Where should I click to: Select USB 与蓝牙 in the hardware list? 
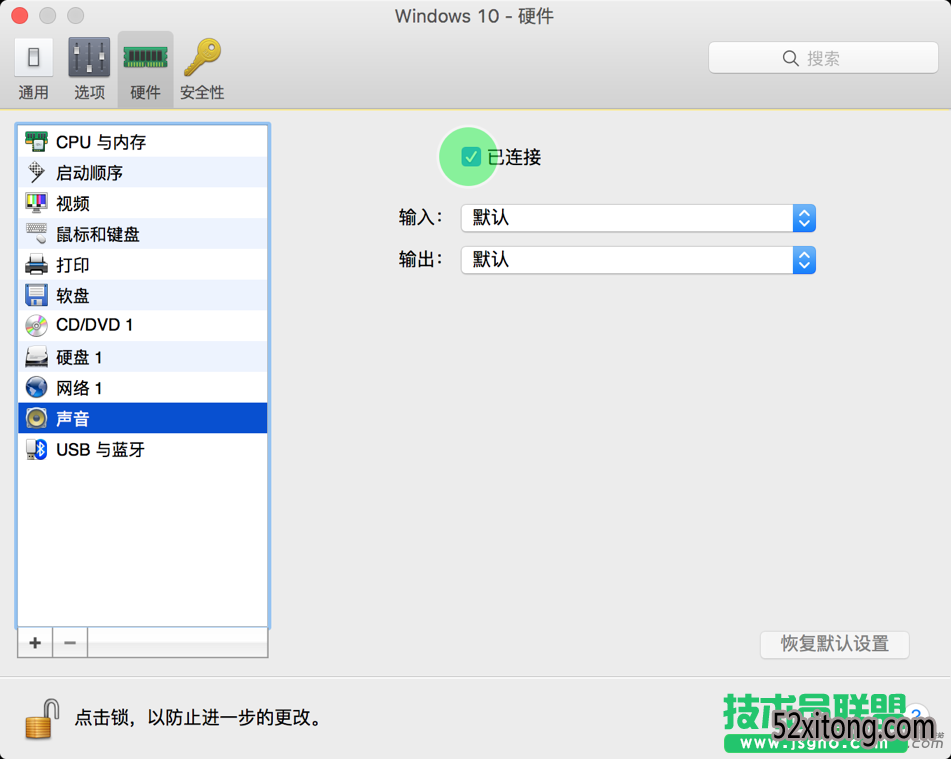143,450
